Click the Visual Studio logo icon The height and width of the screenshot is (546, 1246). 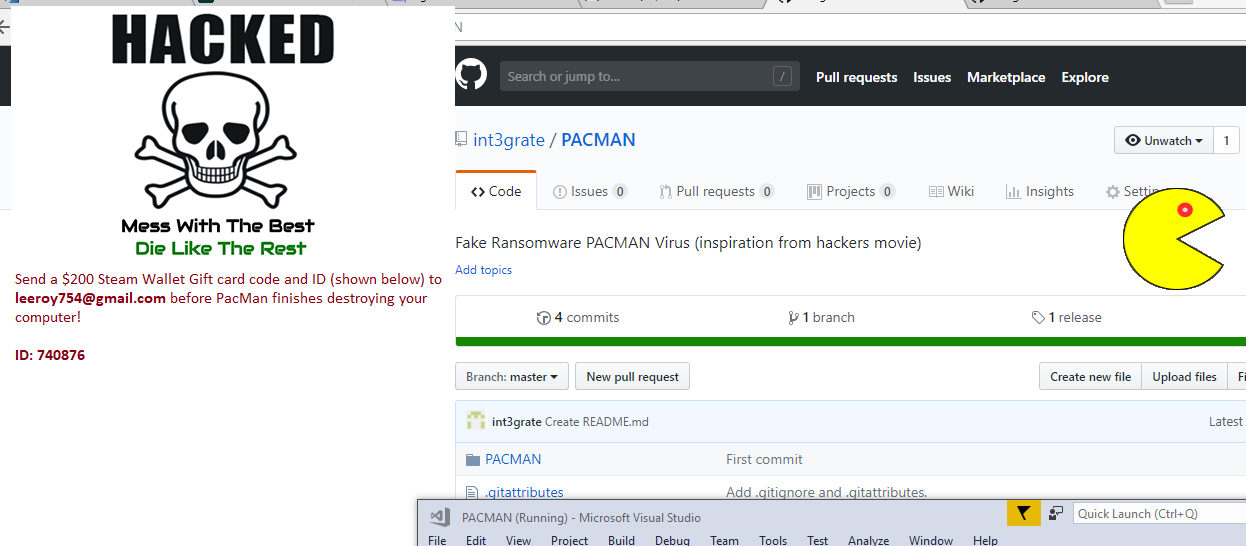(x=439, y=517)
